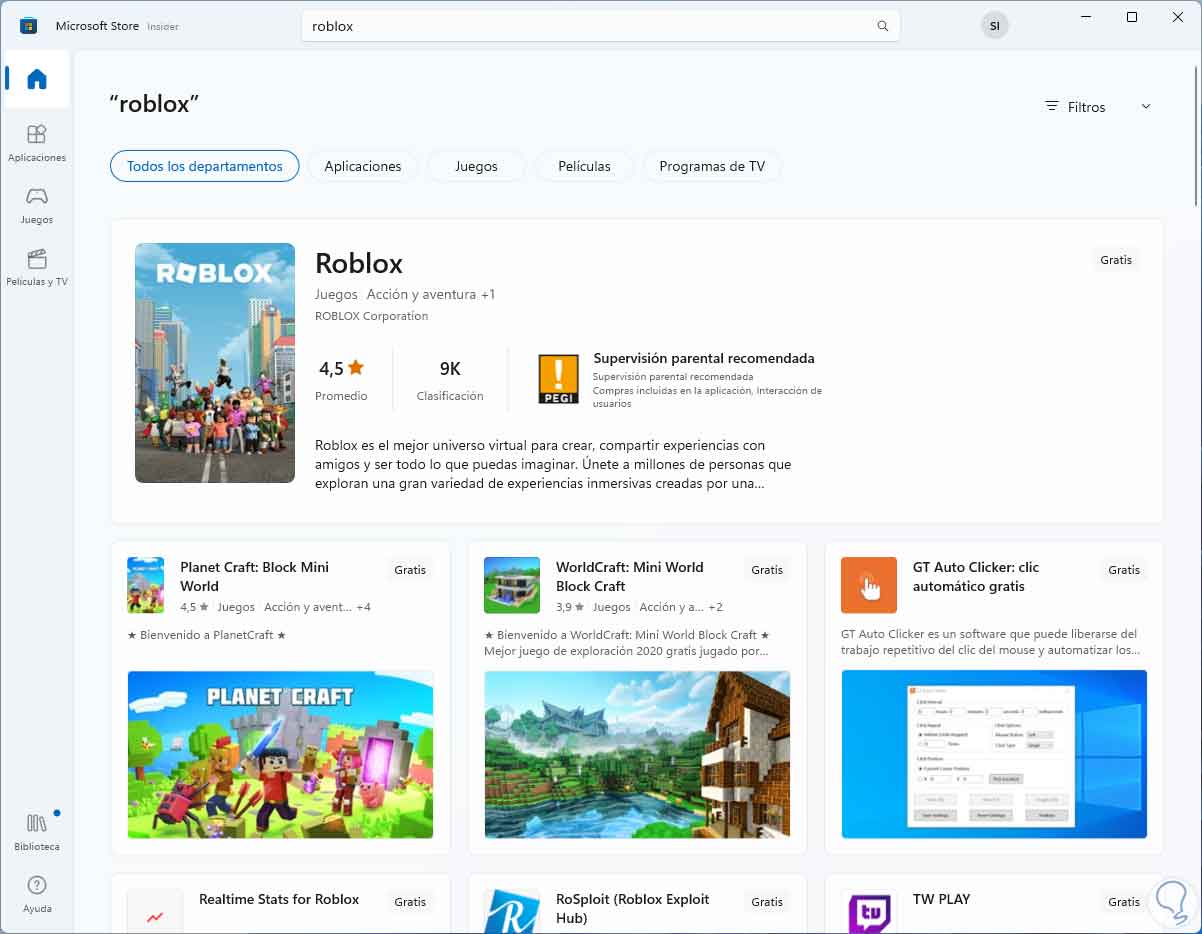Click the Gratis button for Roblox

click(x=1116, y=259)
